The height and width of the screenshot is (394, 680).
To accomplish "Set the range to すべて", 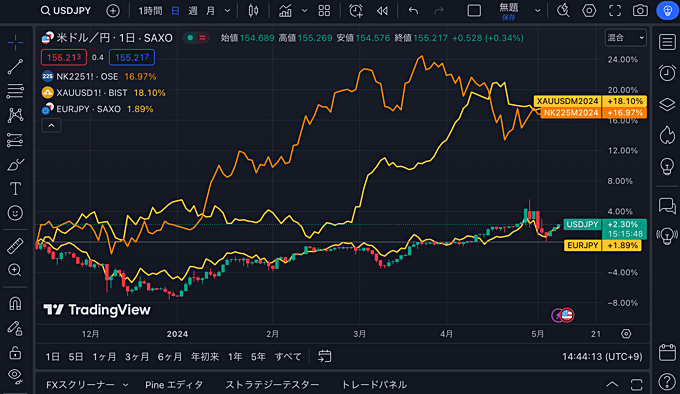I will tap(288, 357).
